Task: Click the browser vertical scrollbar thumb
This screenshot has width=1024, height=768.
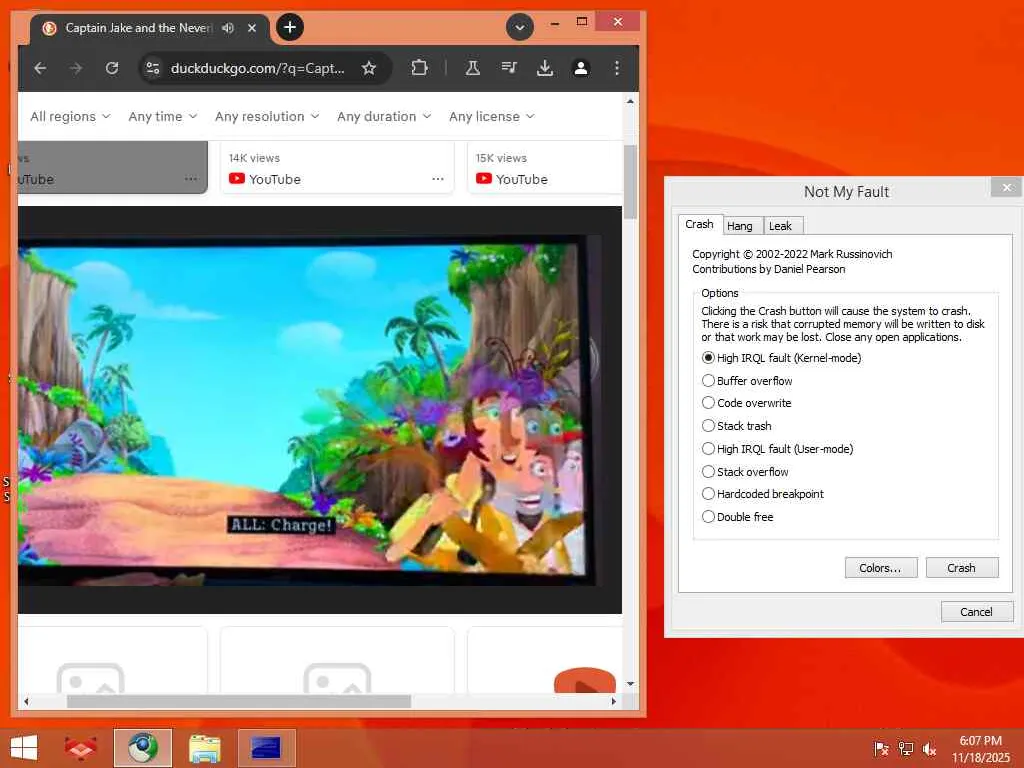Action: coord(630,182)
